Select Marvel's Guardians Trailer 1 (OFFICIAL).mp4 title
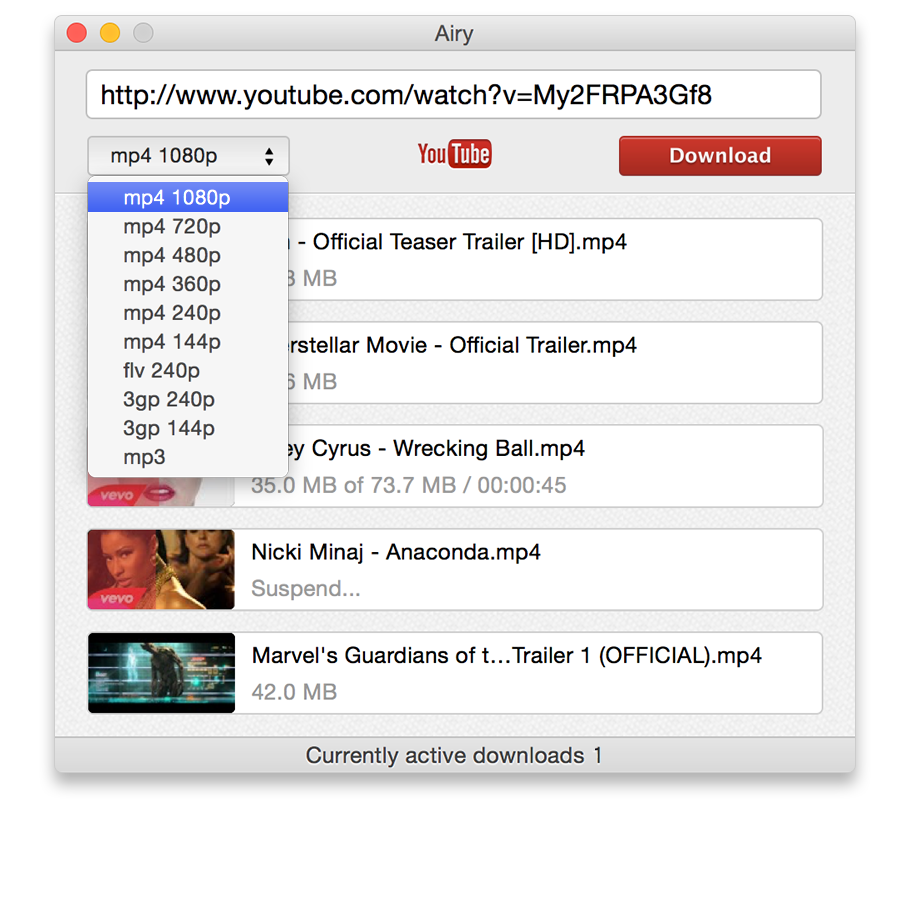 tap(507, 656)
